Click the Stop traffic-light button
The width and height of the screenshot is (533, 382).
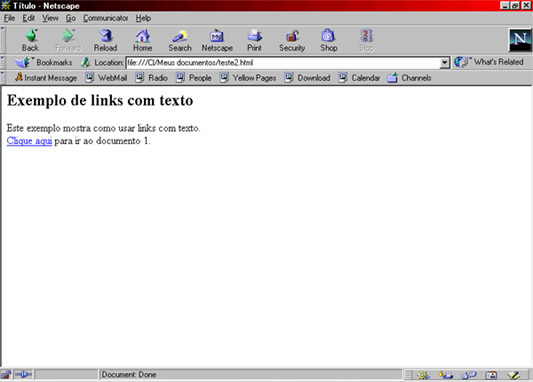point(367,40)
